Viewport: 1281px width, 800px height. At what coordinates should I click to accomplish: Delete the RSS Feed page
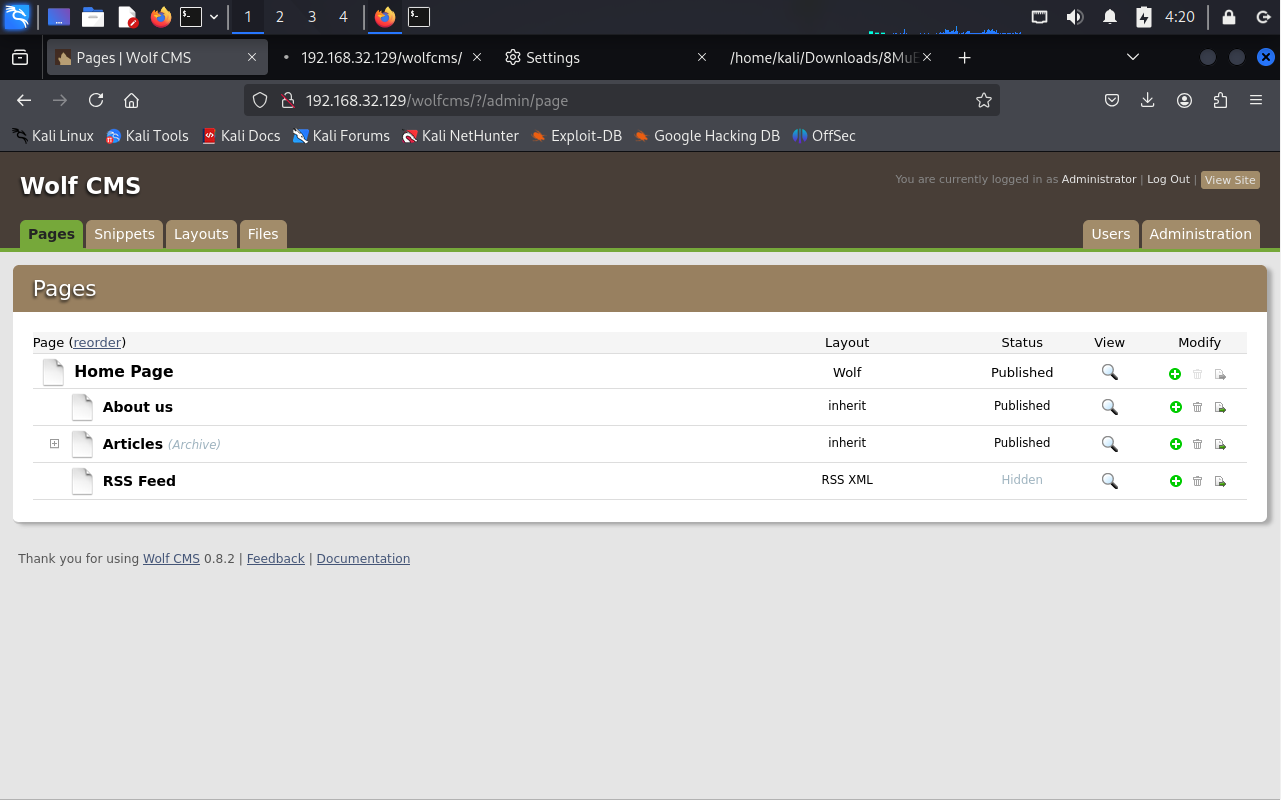click(1197, 481)
